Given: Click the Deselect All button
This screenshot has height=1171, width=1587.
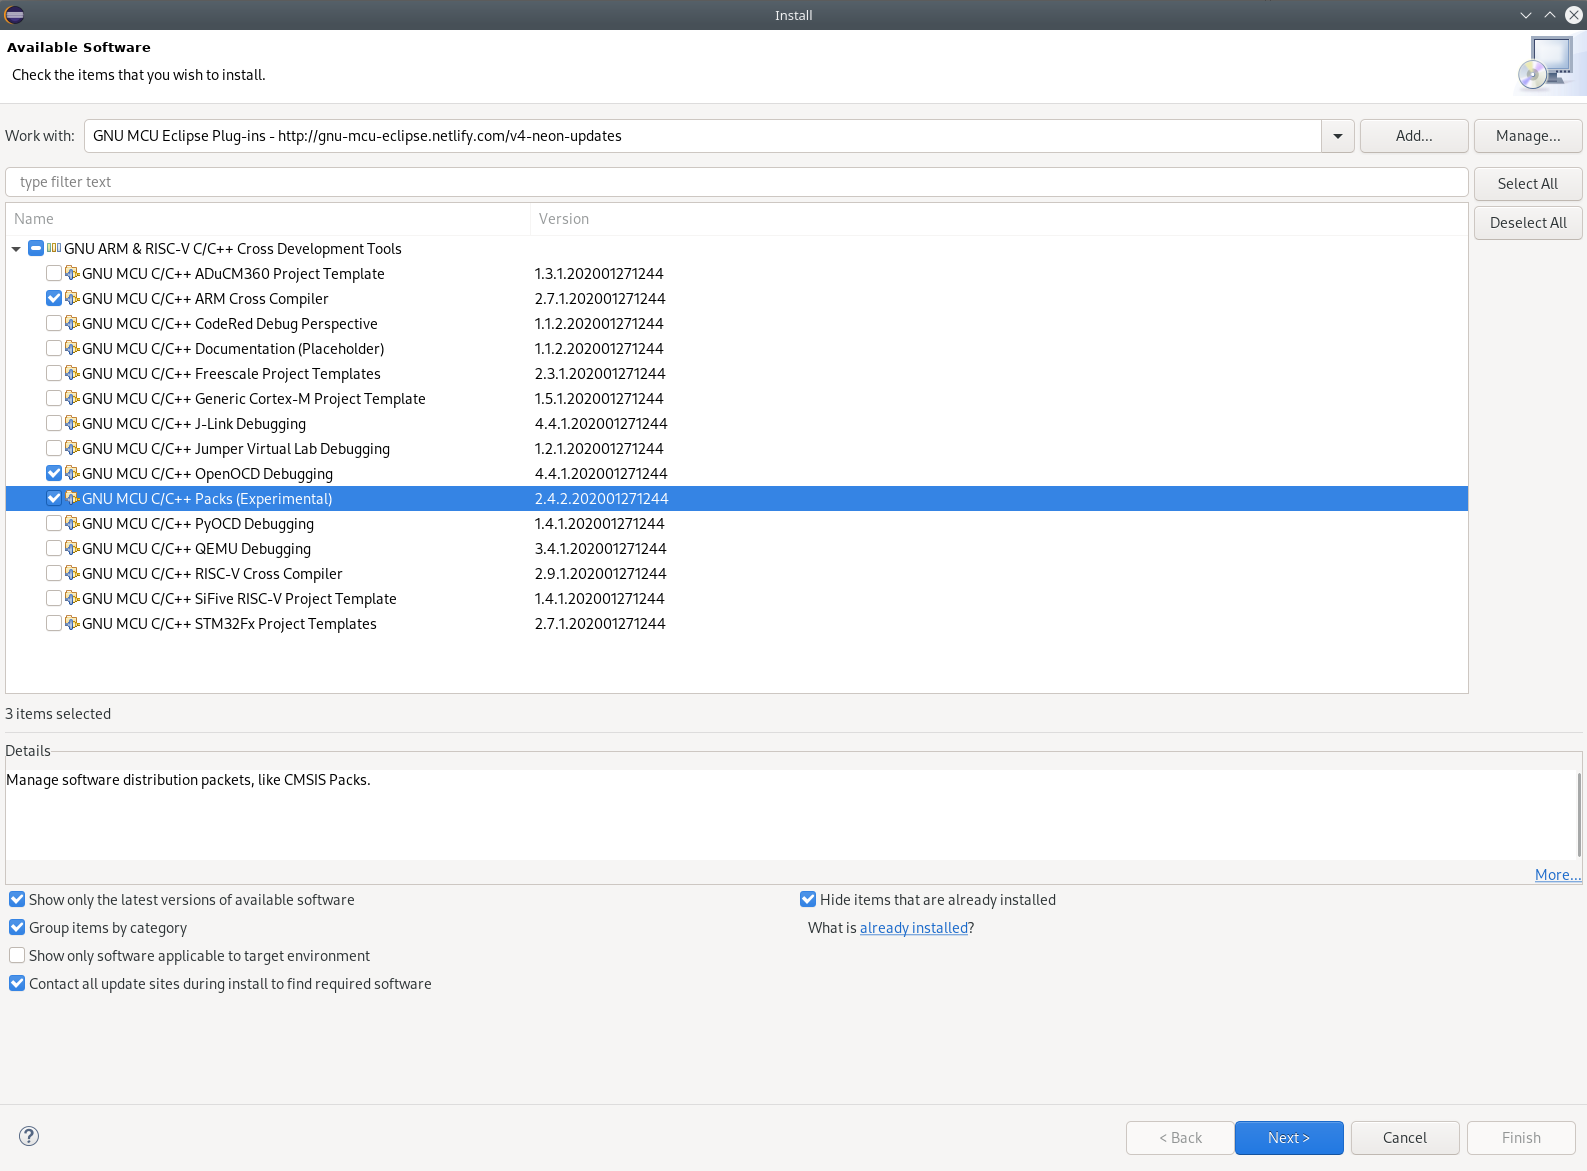Looking at the screenshot, I should [1528, 223].
